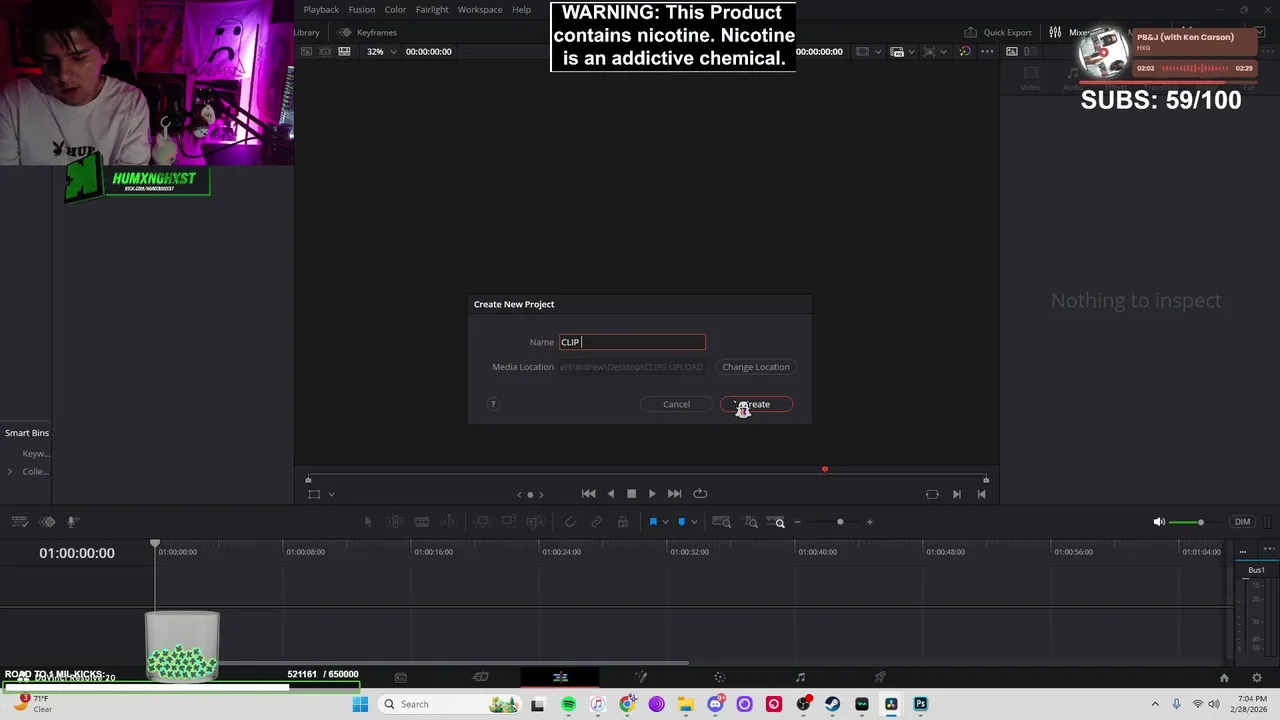
Task: Open the Fusion menu
Action: click(x=362, y=9)
